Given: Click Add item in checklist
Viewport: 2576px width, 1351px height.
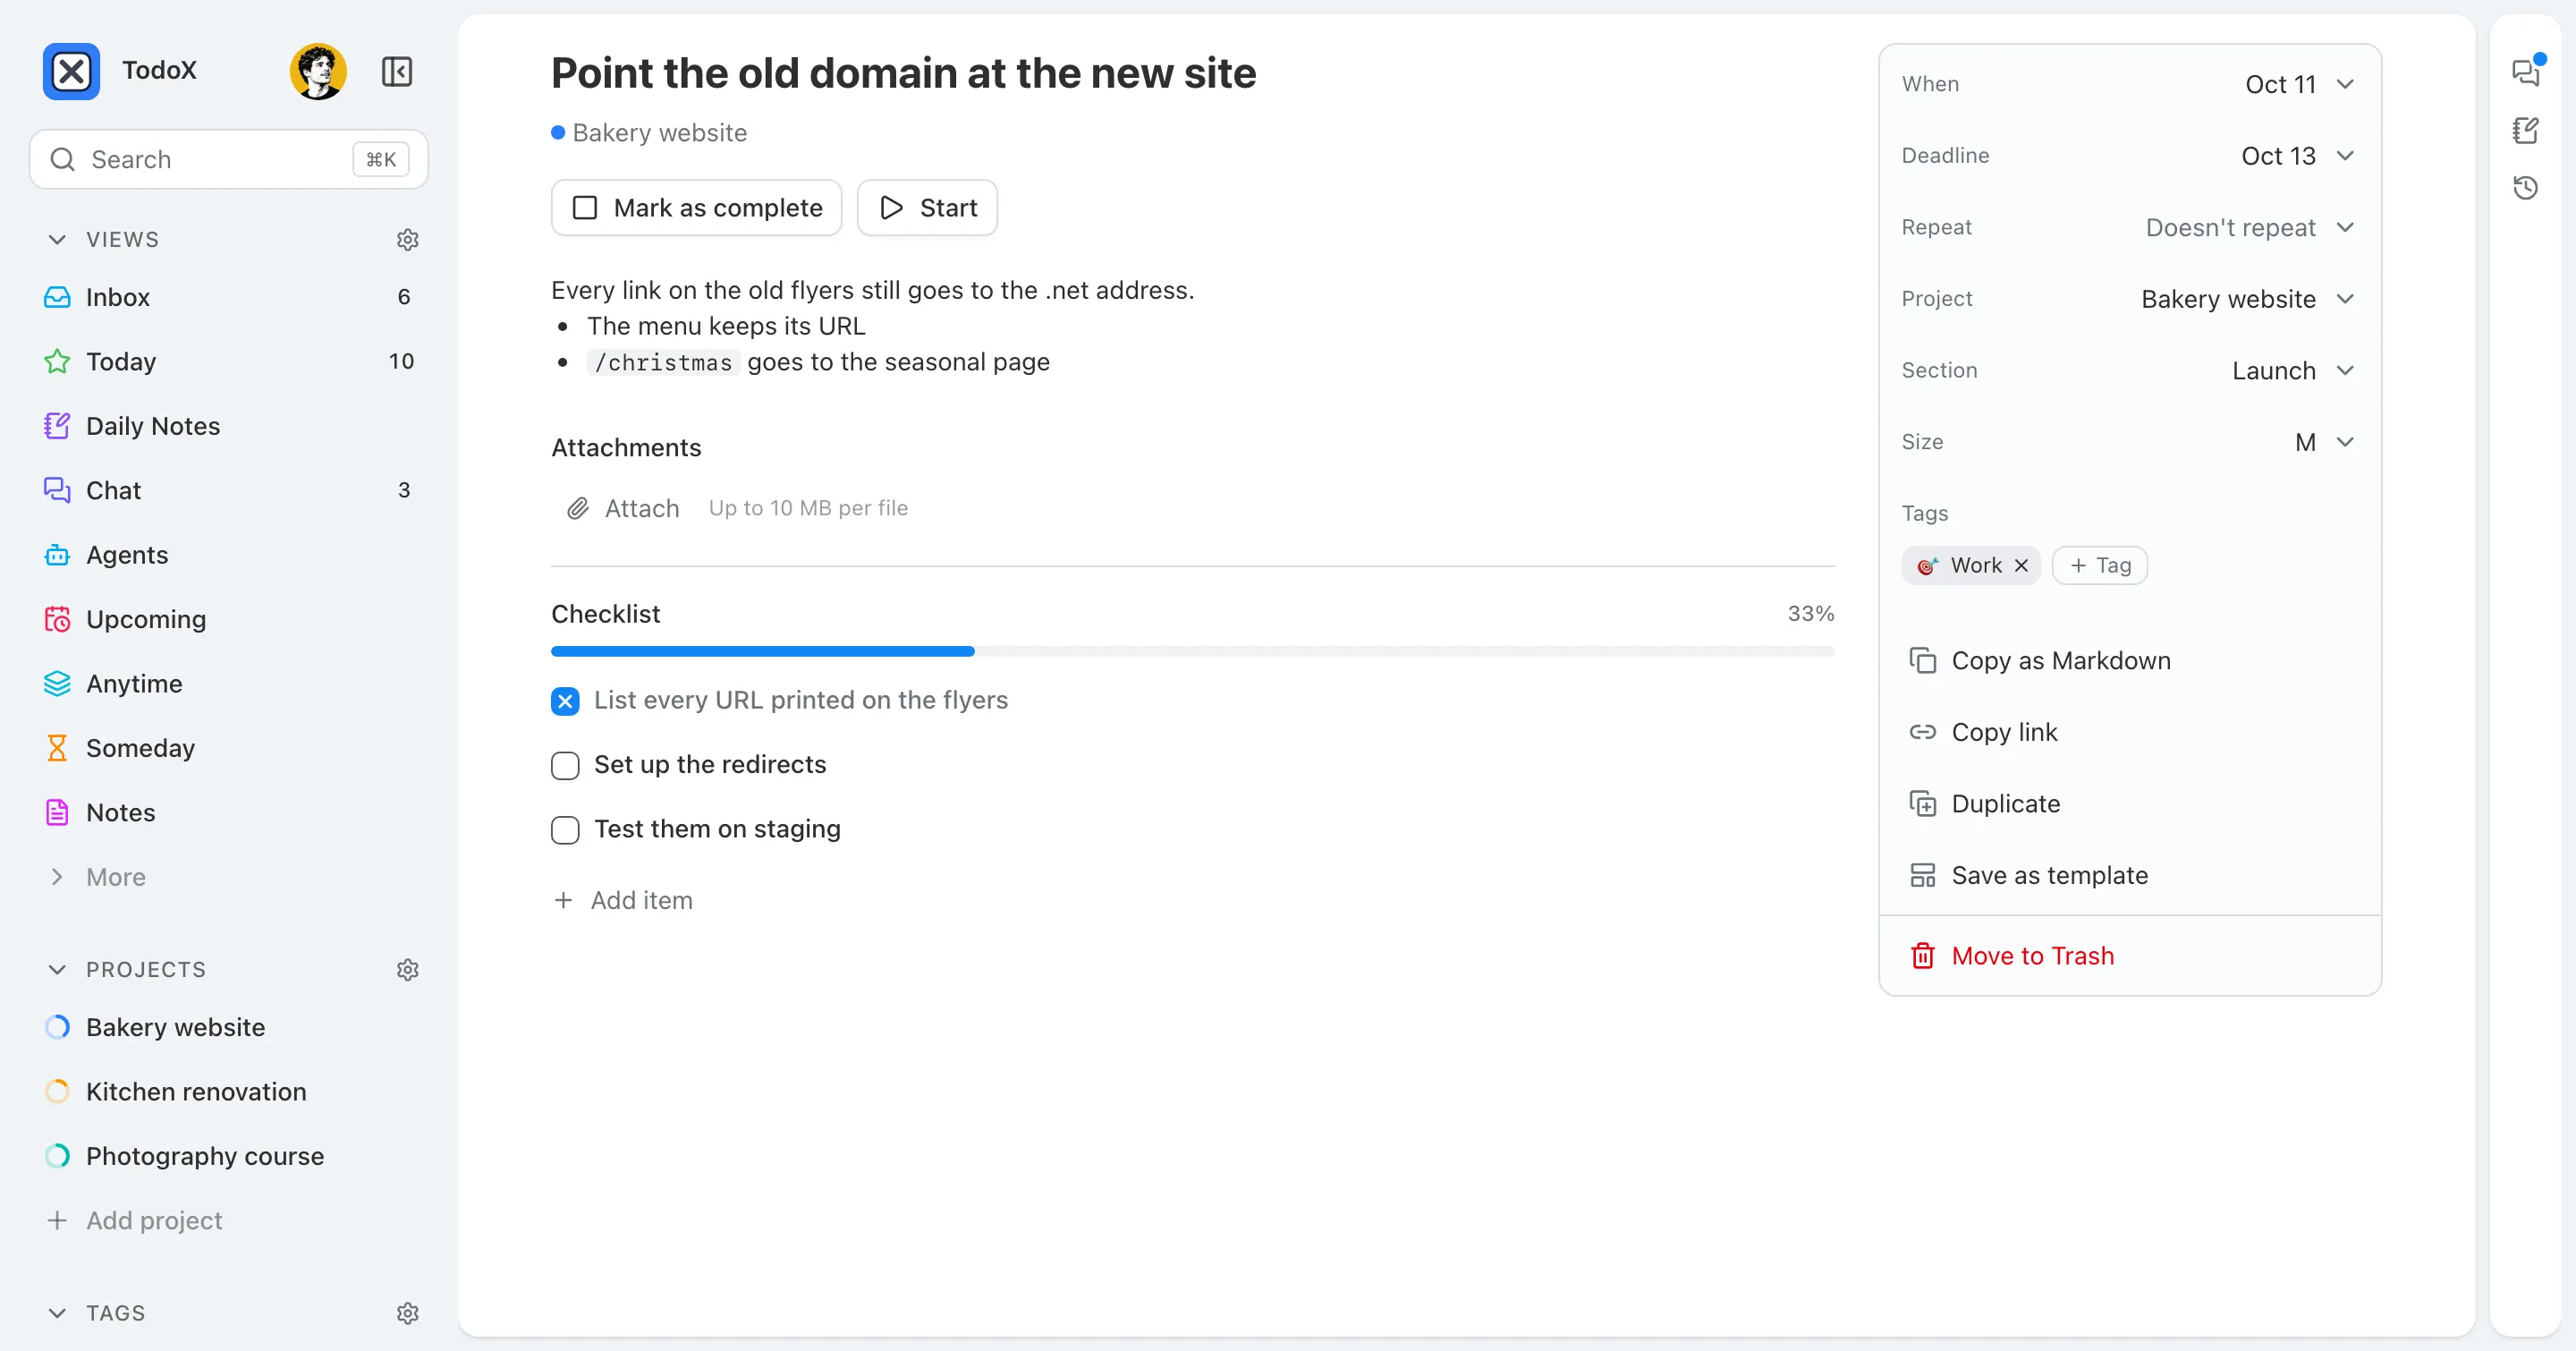Looking at the screenshot, I should (623, 900).
